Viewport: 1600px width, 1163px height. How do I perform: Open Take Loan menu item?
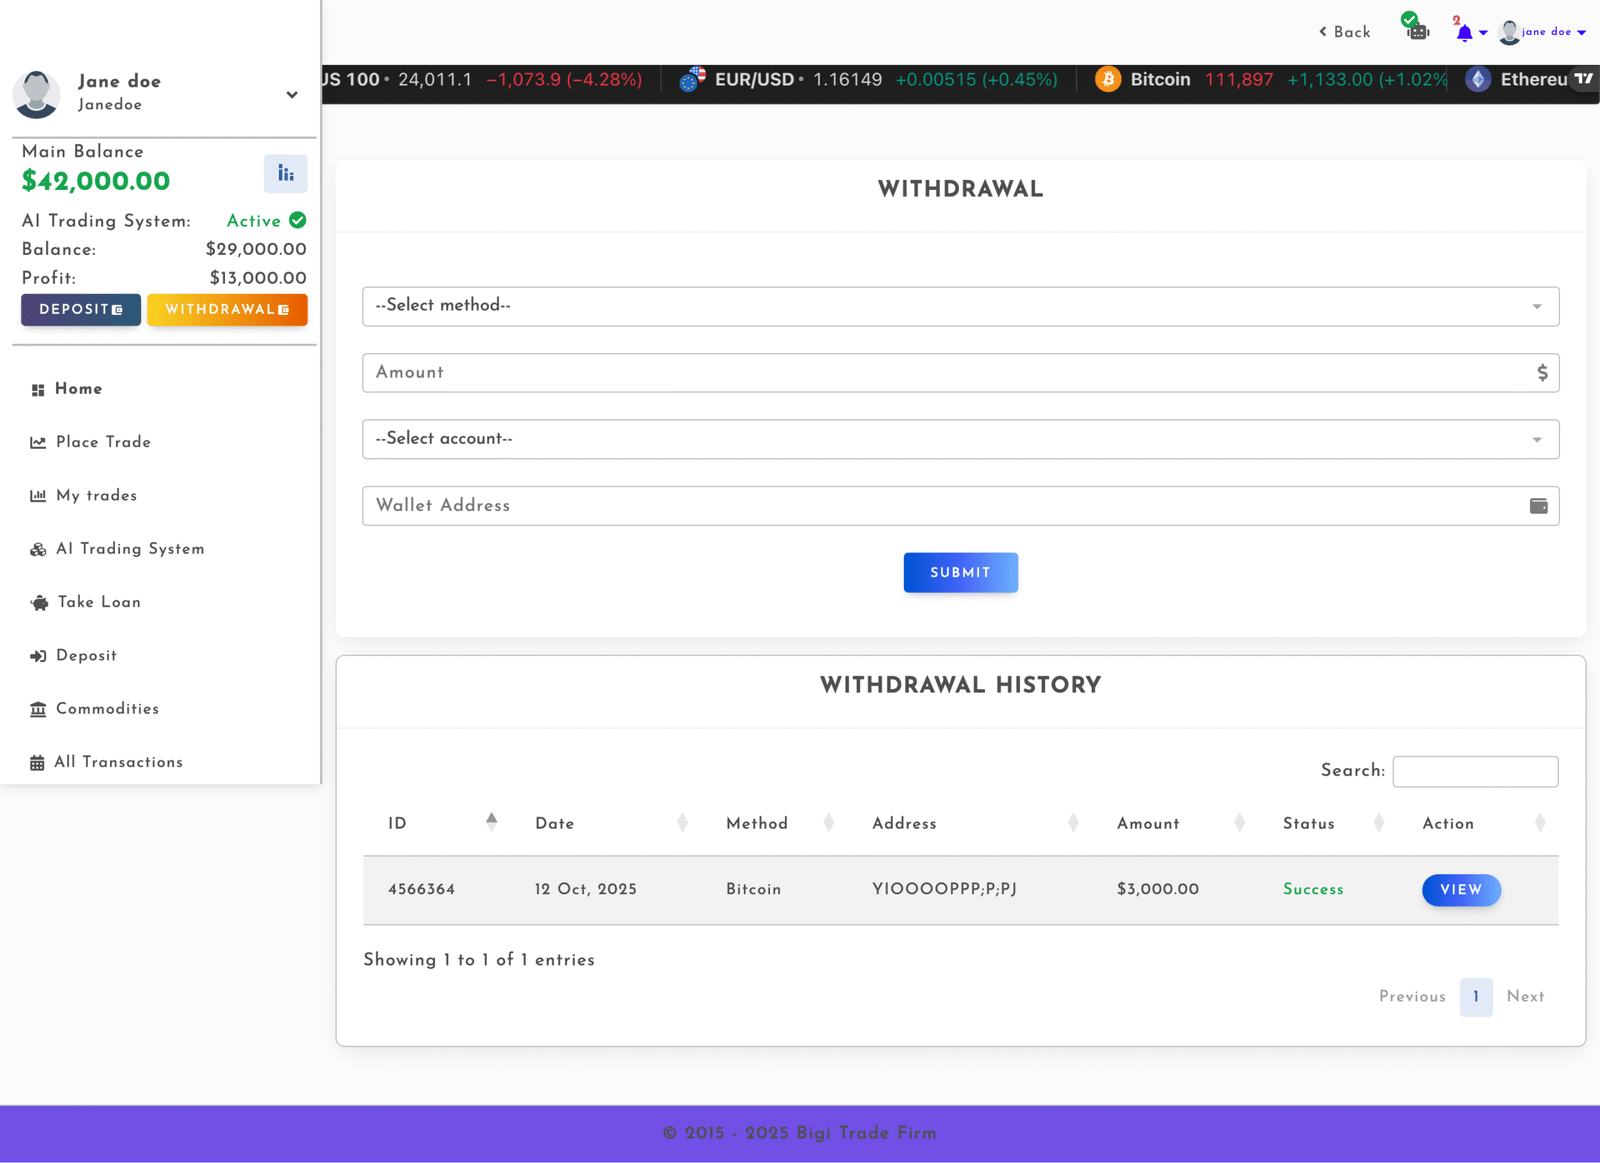click(x=99, y=602)
